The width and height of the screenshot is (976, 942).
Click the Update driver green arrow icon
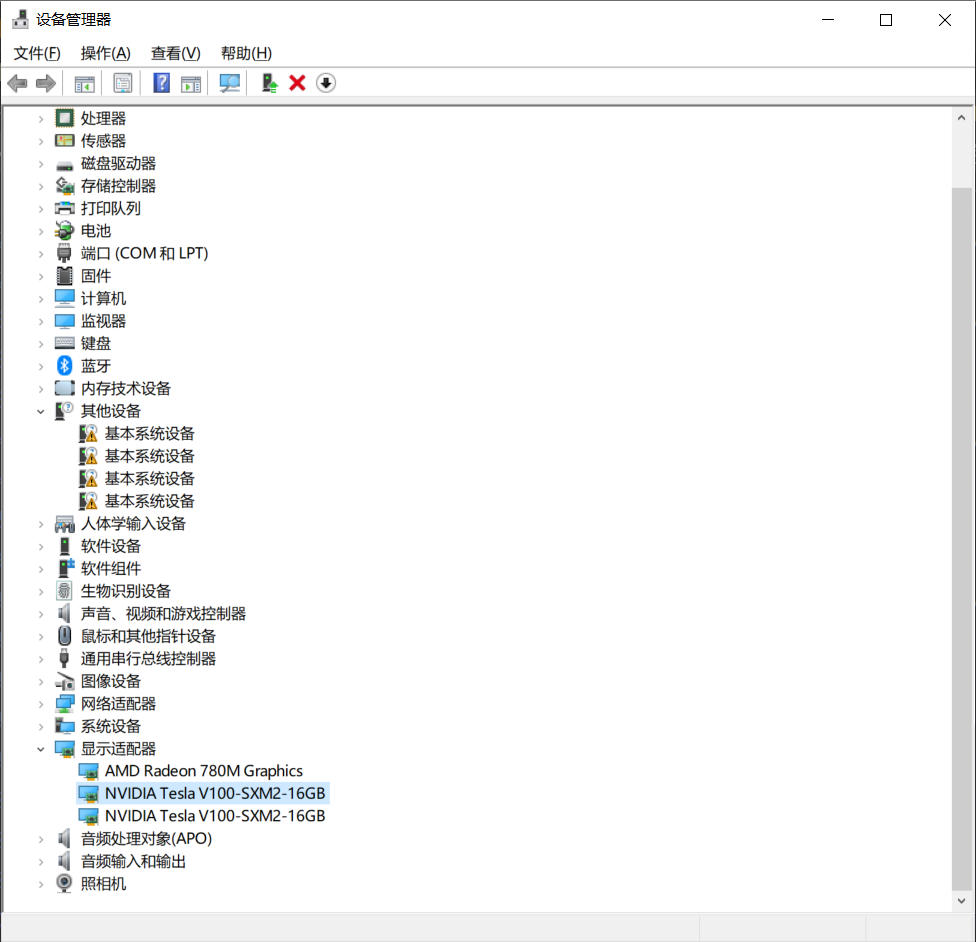tap(269, 83)
